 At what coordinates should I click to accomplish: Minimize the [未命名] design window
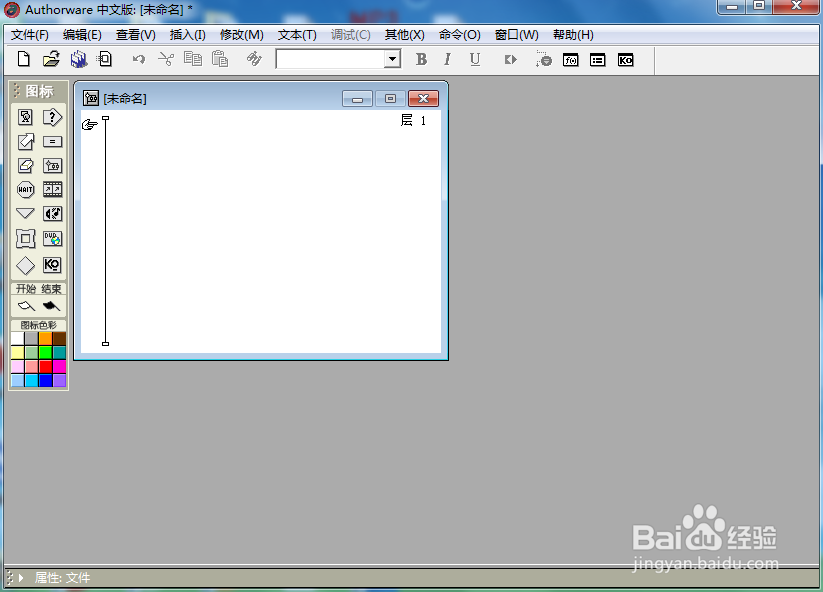pyautogui.click(x=357, y=98)
